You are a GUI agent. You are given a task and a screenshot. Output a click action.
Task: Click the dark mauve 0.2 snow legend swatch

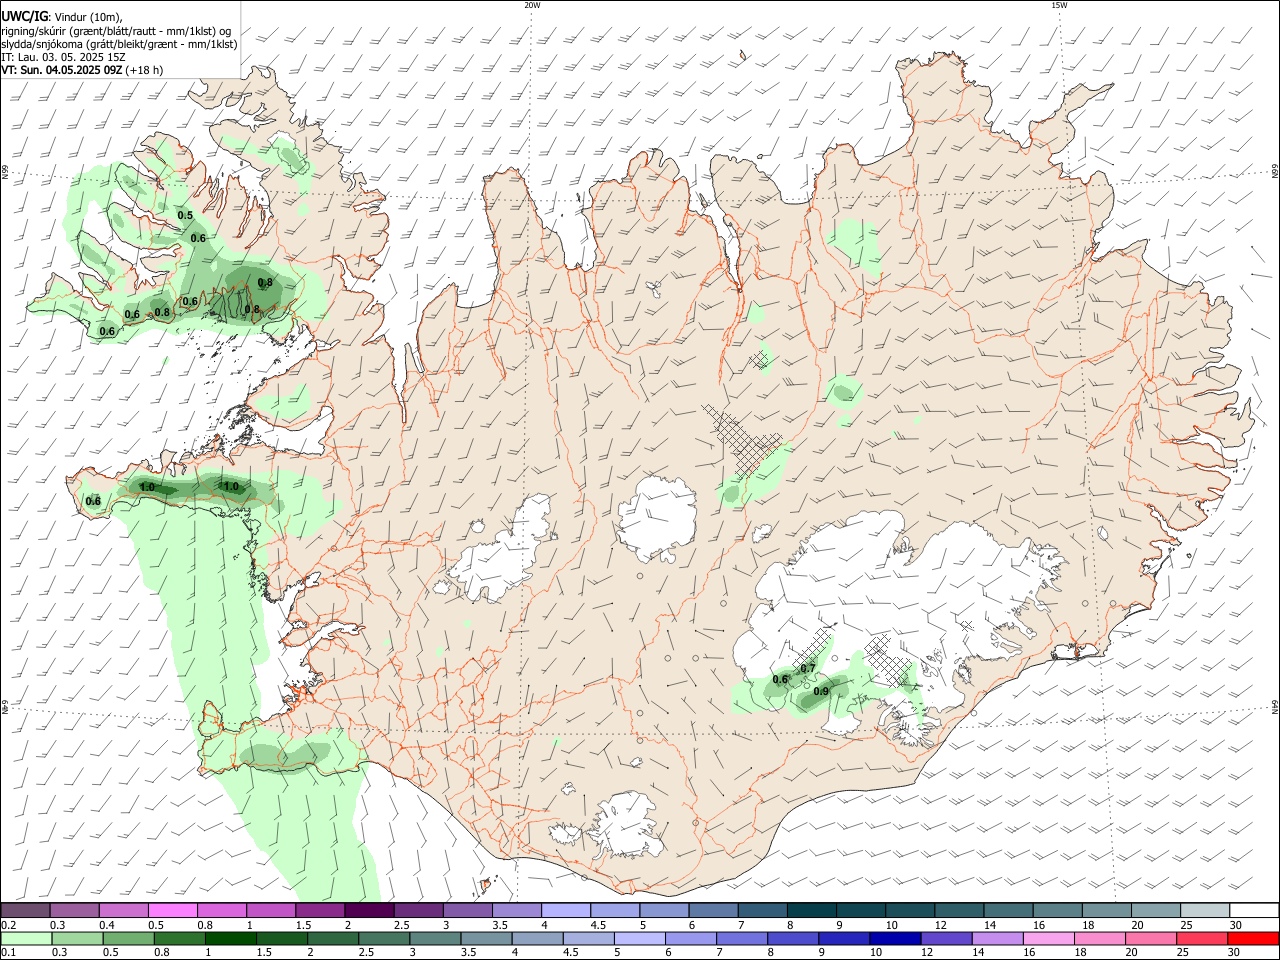[x=26, y=910]
